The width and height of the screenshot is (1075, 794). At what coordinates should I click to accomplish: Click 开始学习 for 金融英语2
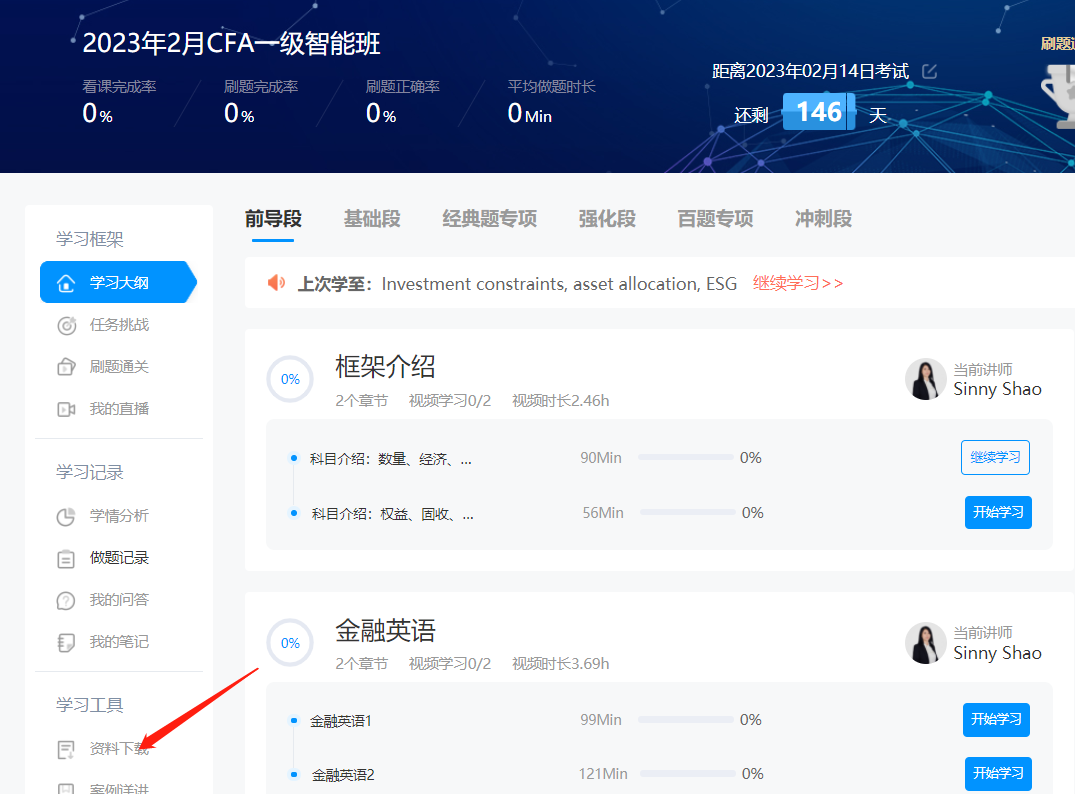[997, 774]
